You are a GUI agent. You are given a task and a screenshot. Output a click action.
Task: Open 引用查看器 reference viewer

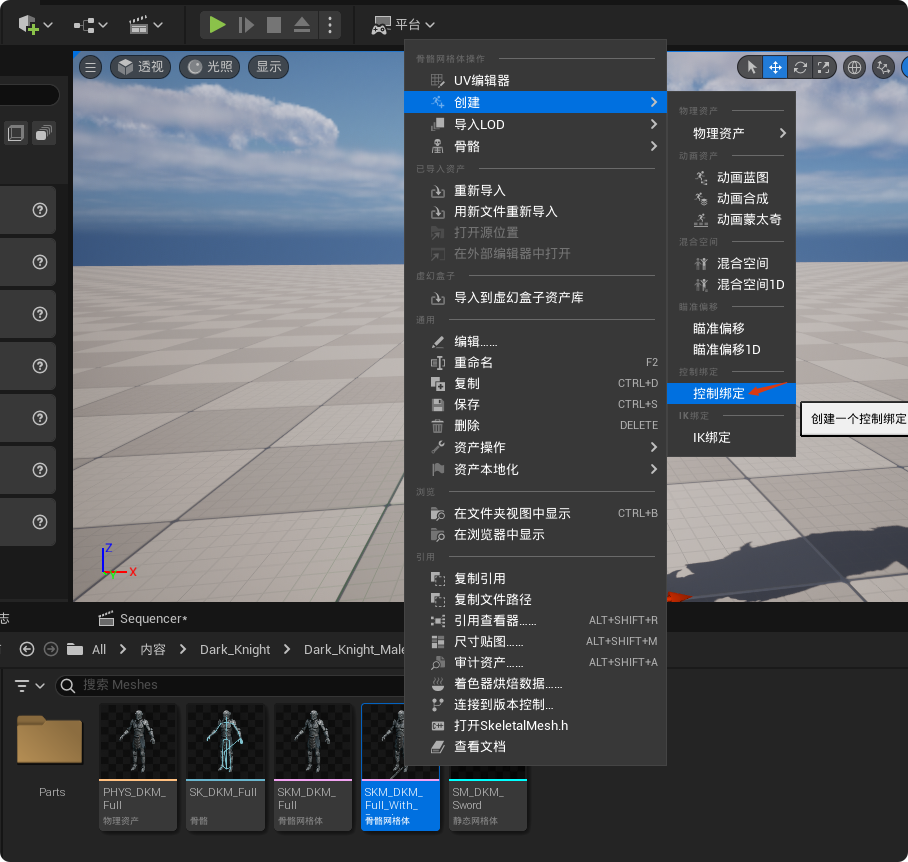click(x=535, y=621)
